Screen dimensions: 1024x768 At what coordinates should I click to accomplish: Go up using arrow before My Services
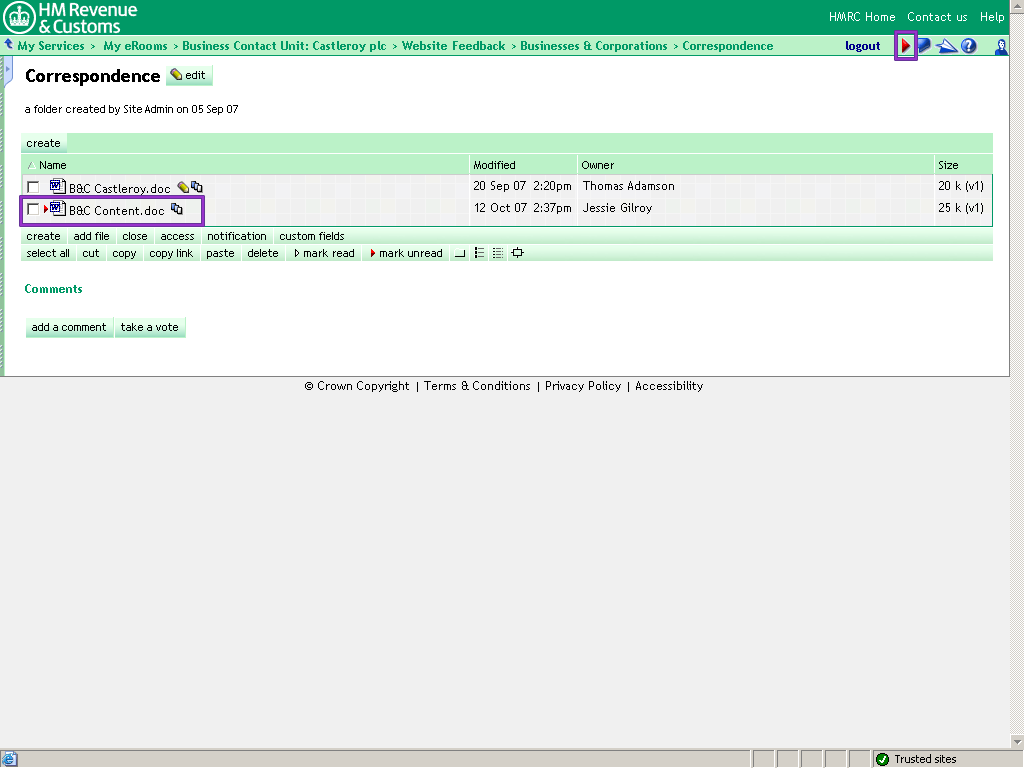tap(8, 45)
